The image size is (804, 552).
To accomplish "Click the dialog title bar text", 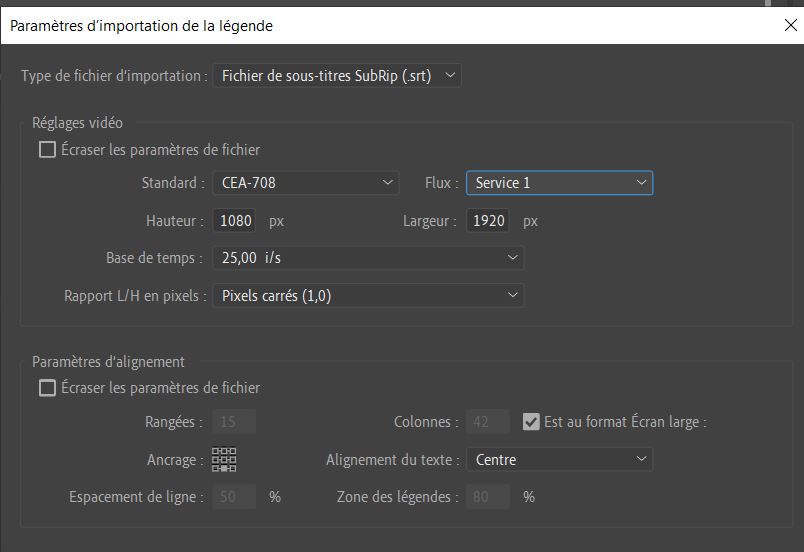I will pyautogui.click(x=141, y=26).
